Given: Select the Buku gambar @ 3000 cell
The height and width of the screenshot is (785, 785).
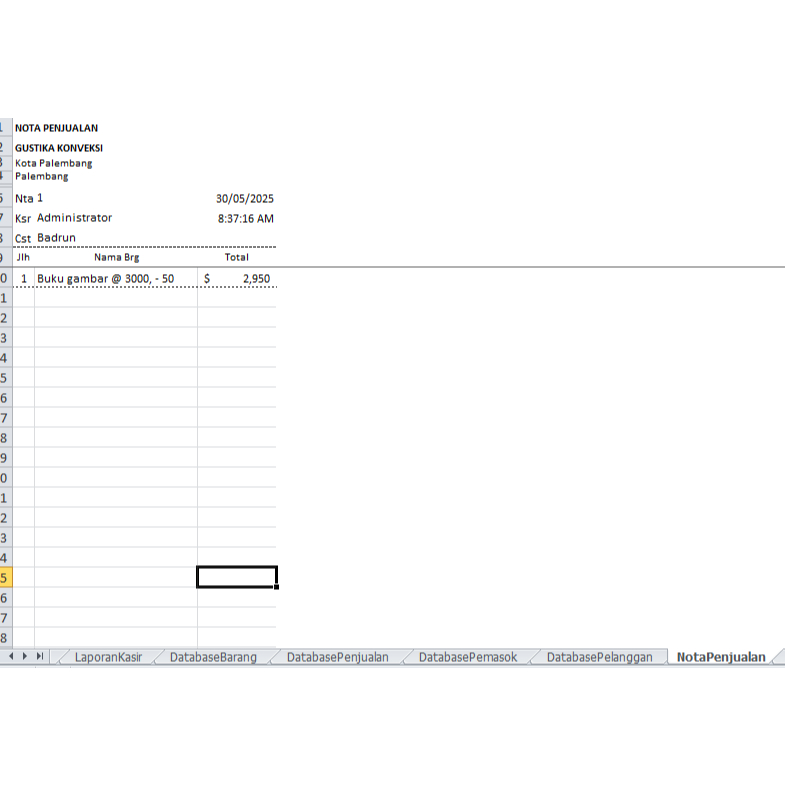Looking at the screenshot, I should [x=116, y=278].
